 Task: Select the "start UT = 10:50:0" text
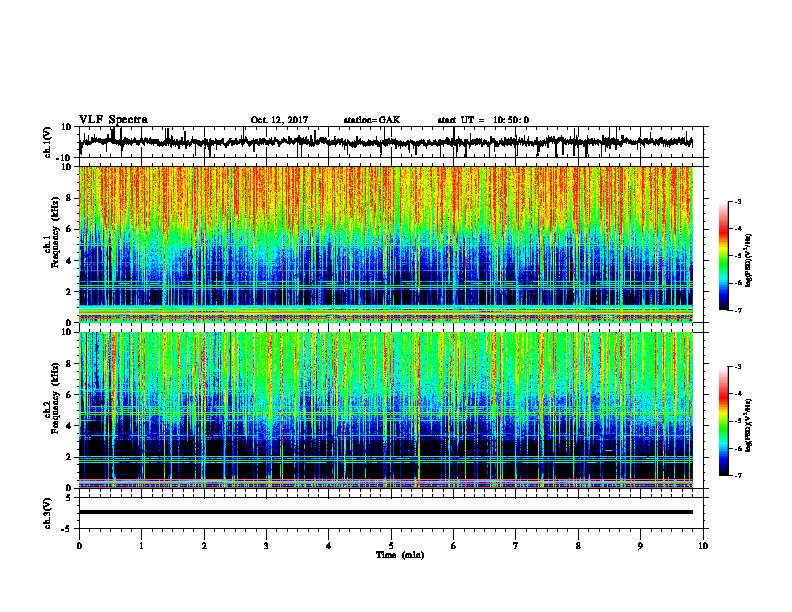pyautogui.click(x=483, y=120)
